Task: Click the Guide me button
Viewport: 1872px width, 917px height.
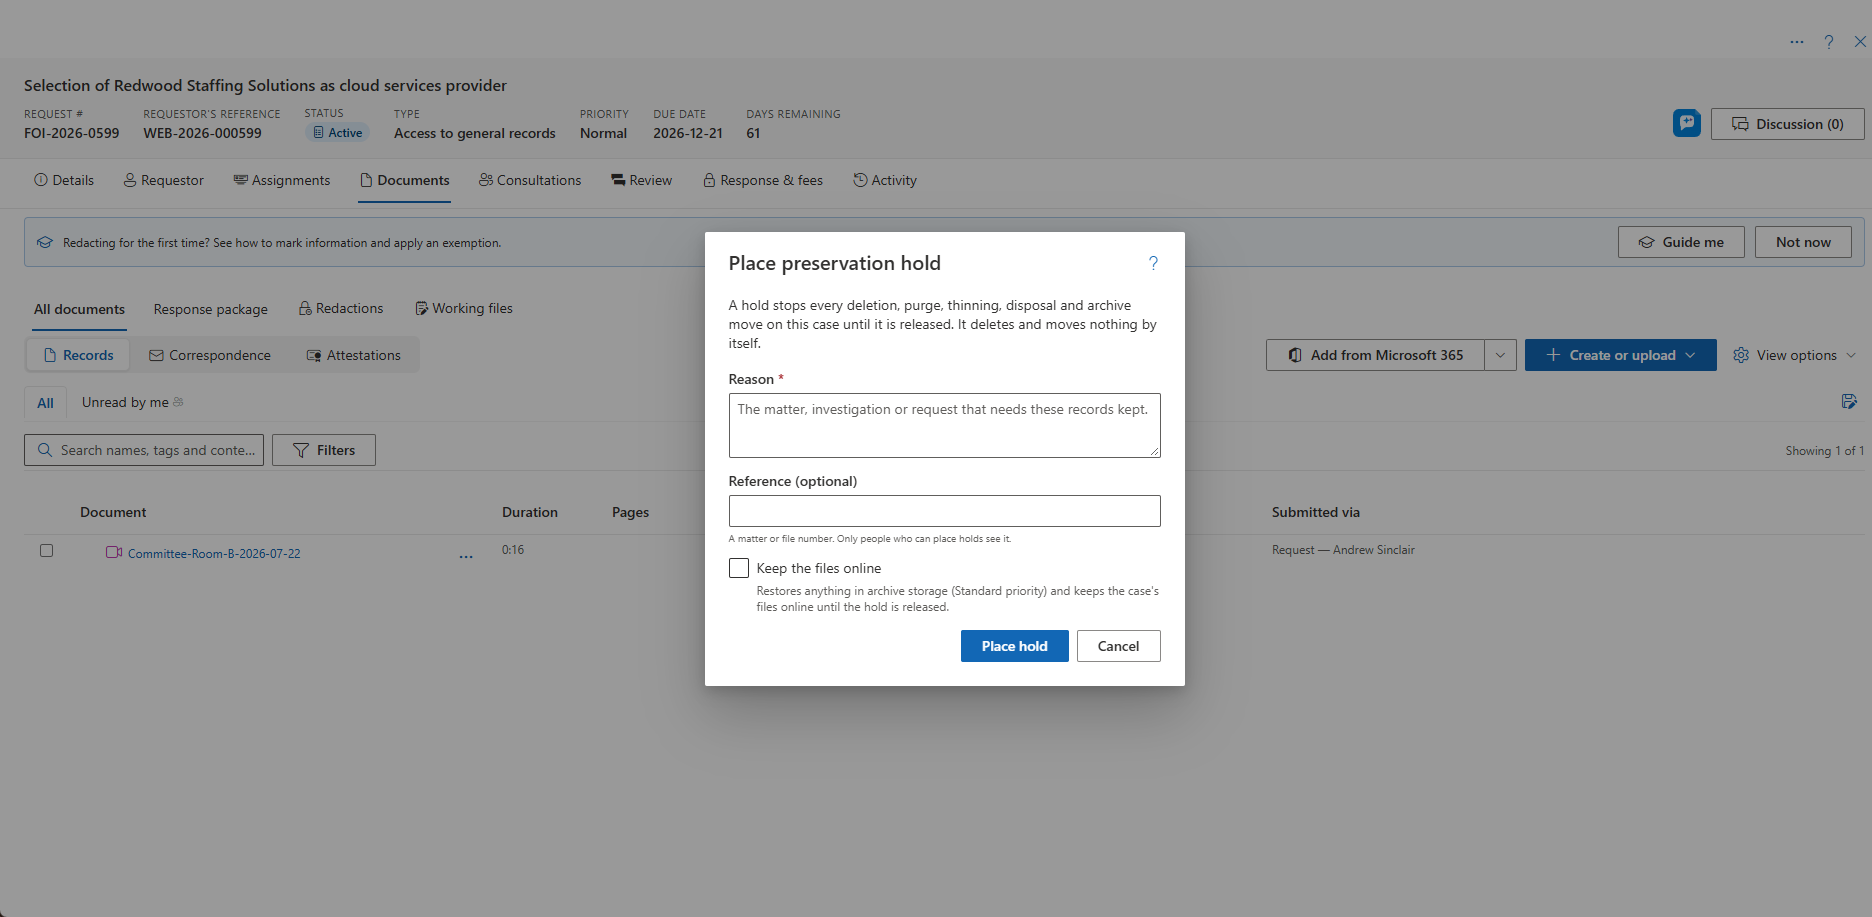Action: (1681, 242)
